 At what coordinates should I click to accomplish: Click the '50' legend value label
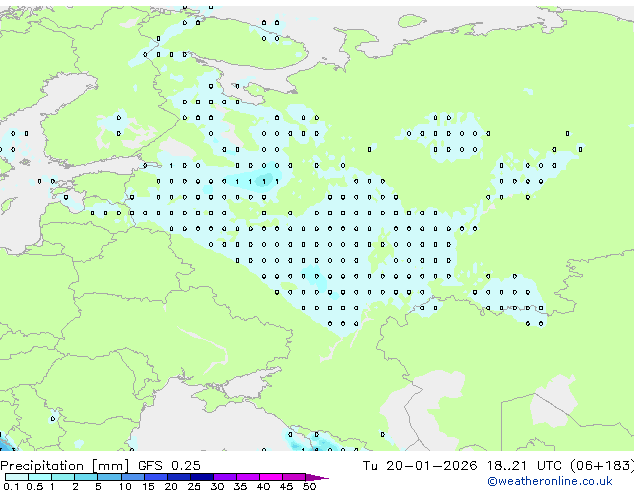(309, 486)
